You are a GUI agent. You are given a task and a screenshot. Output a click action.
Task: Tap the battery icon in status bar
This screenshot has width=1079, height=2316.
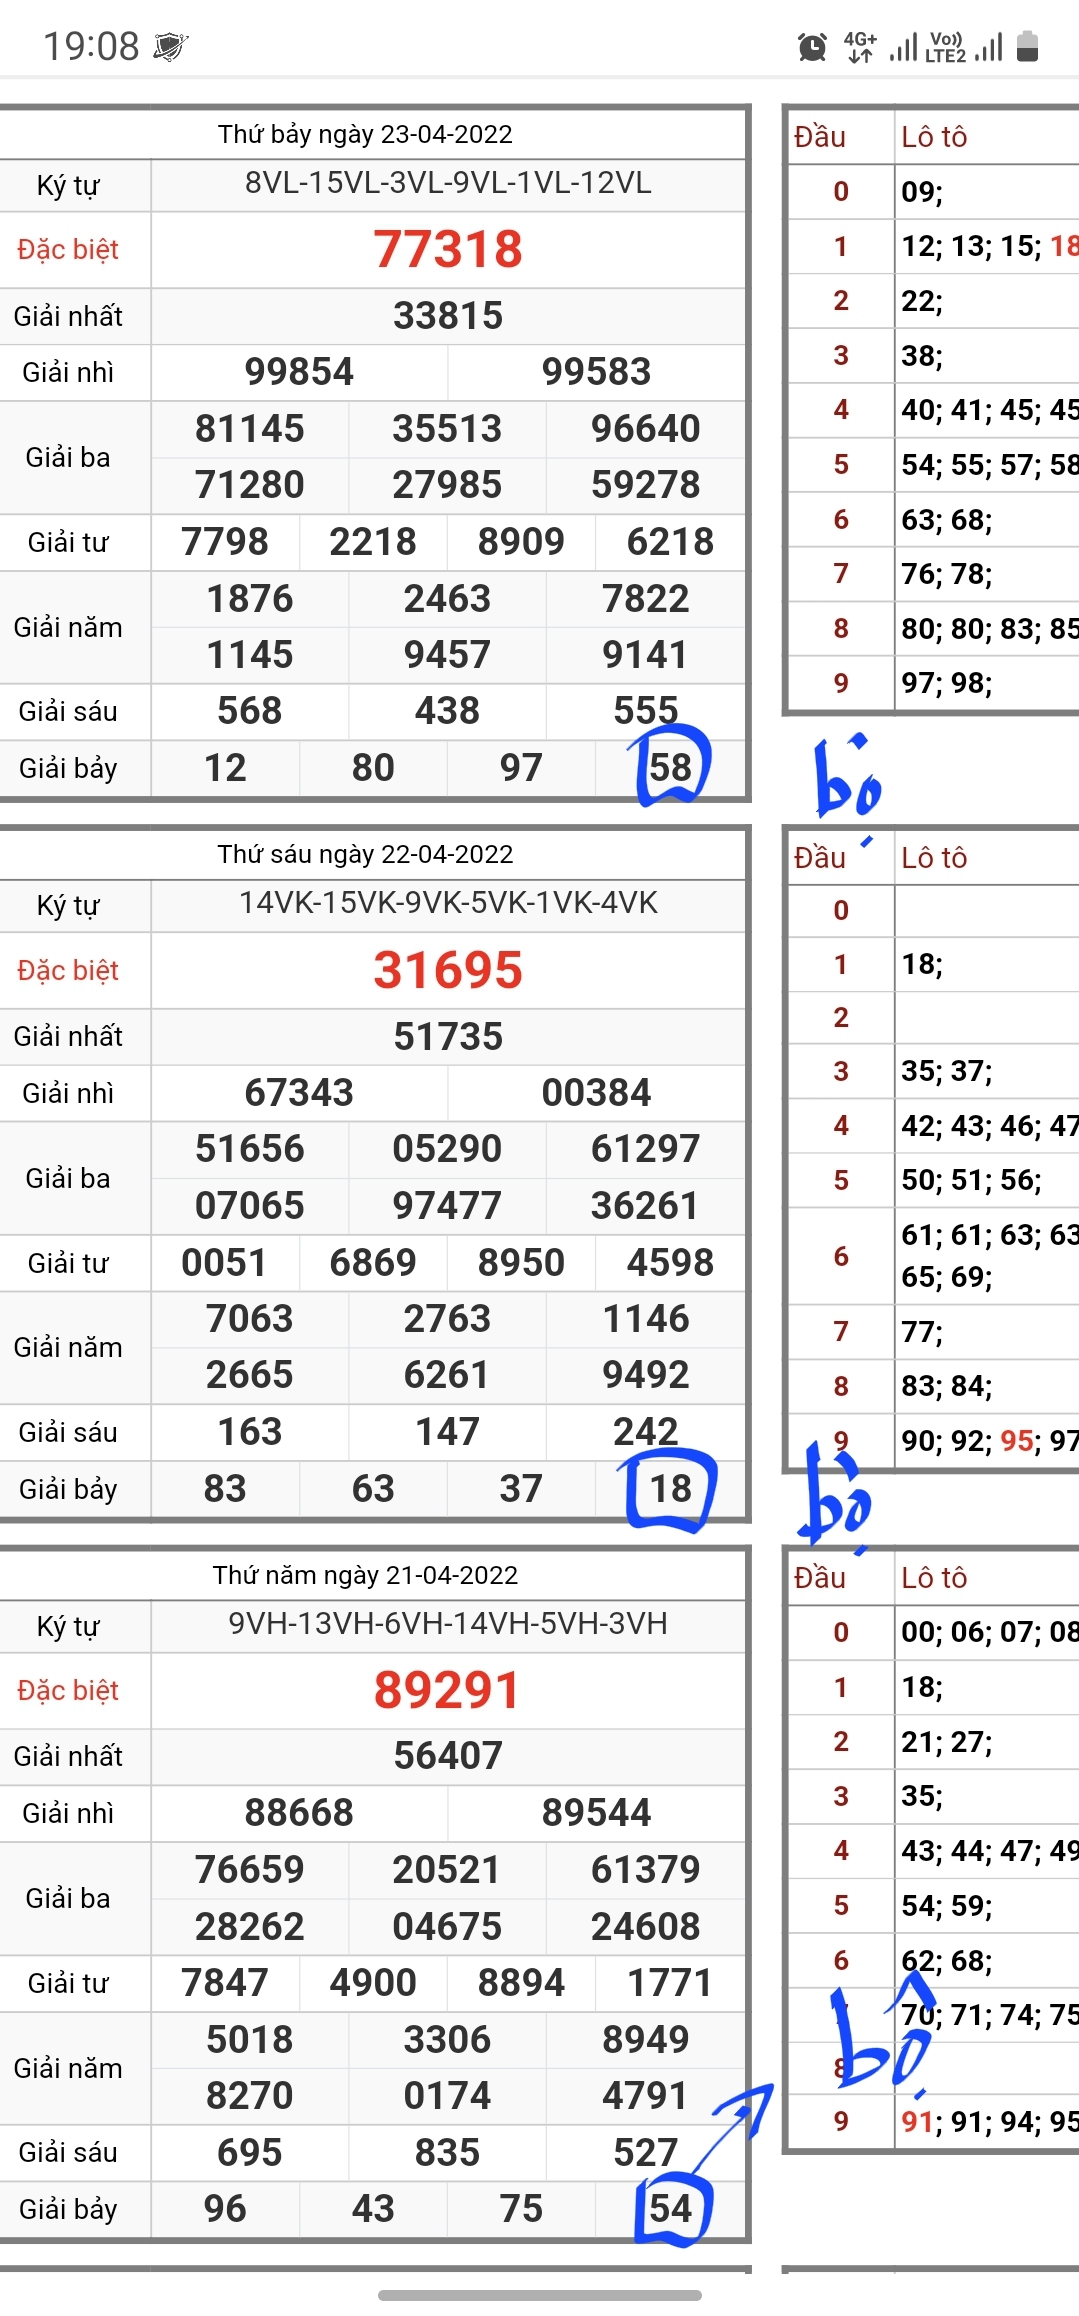click(x=1027, y=47)
